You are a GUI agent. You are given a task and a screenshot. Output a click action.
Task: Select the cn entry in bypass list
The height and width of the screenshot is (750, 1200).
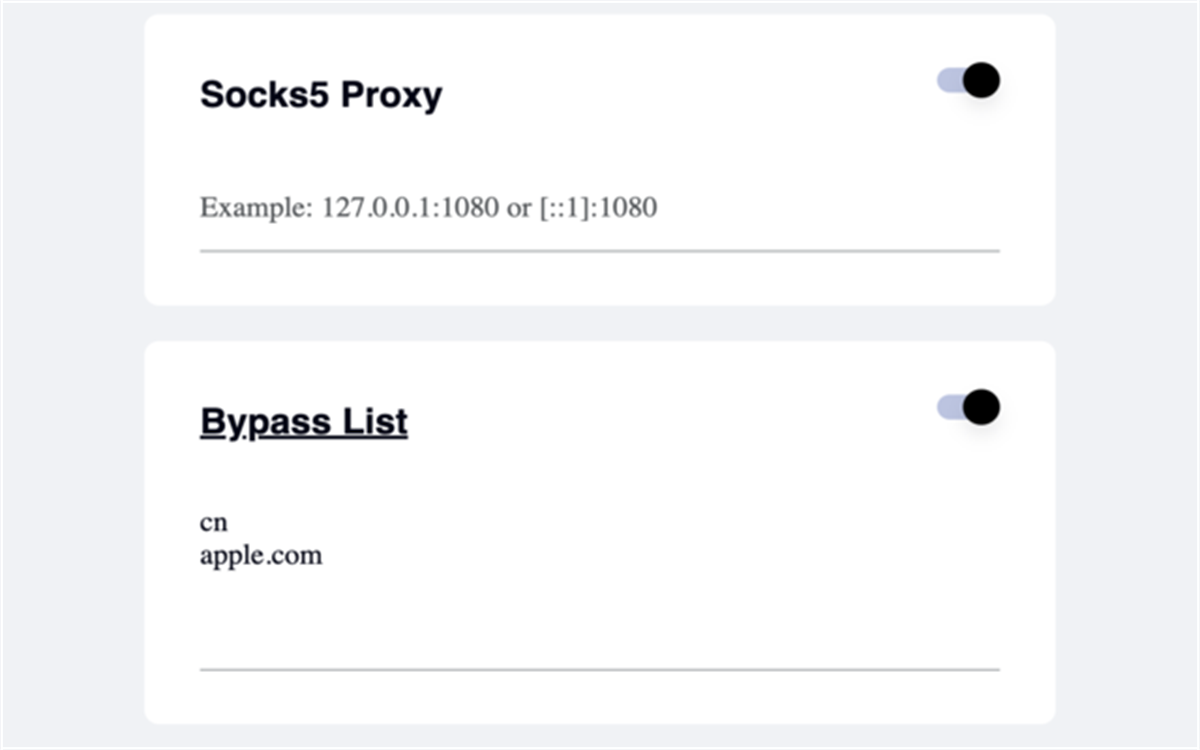click(212, 521)
